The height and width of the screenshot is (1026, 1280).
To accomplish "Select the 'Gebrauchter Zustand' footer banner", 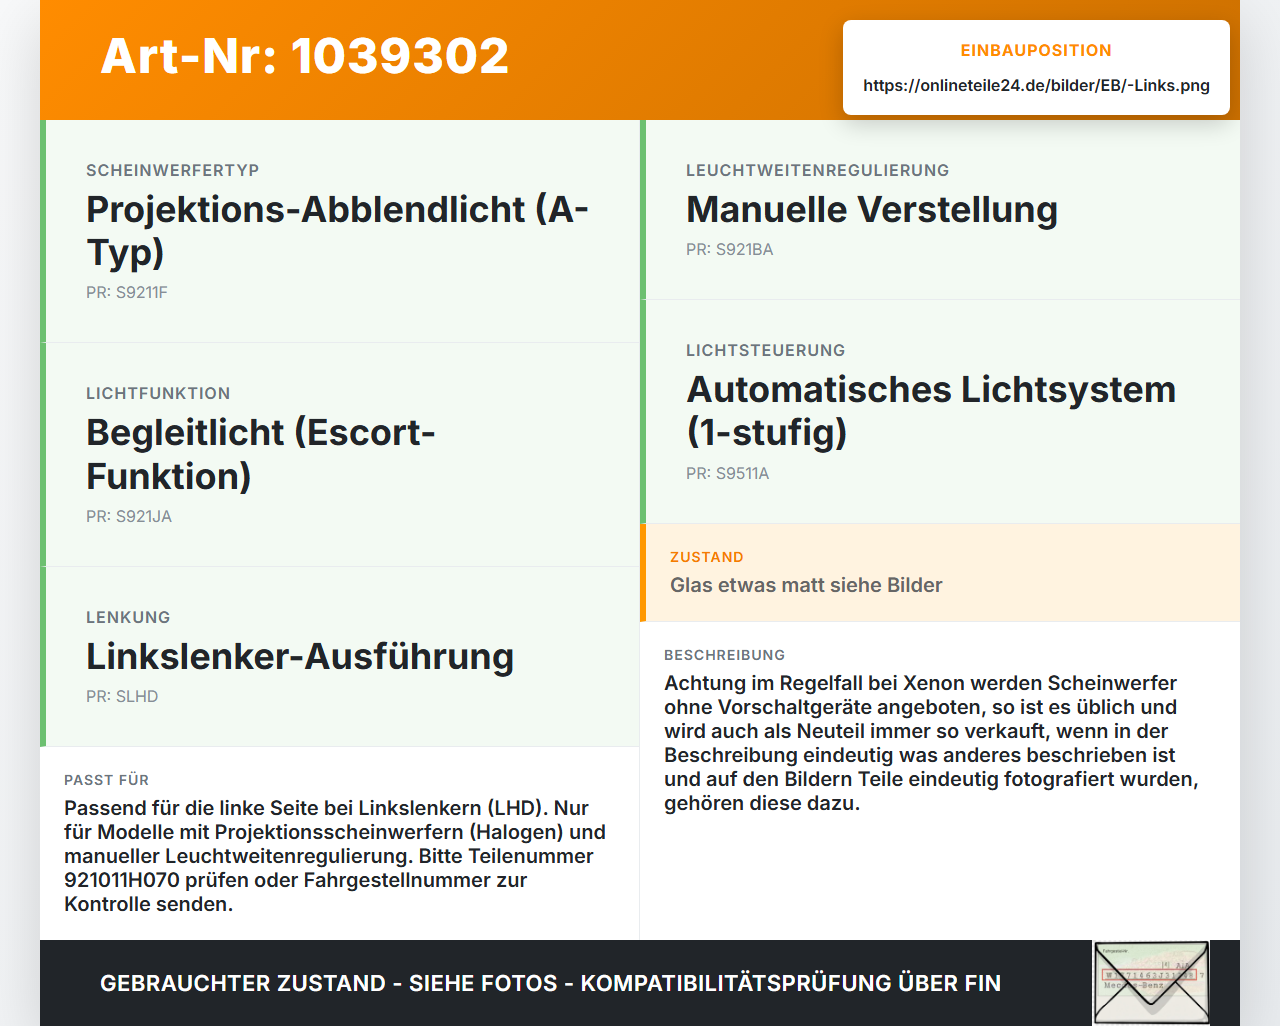I will click(x=550, y=983).
